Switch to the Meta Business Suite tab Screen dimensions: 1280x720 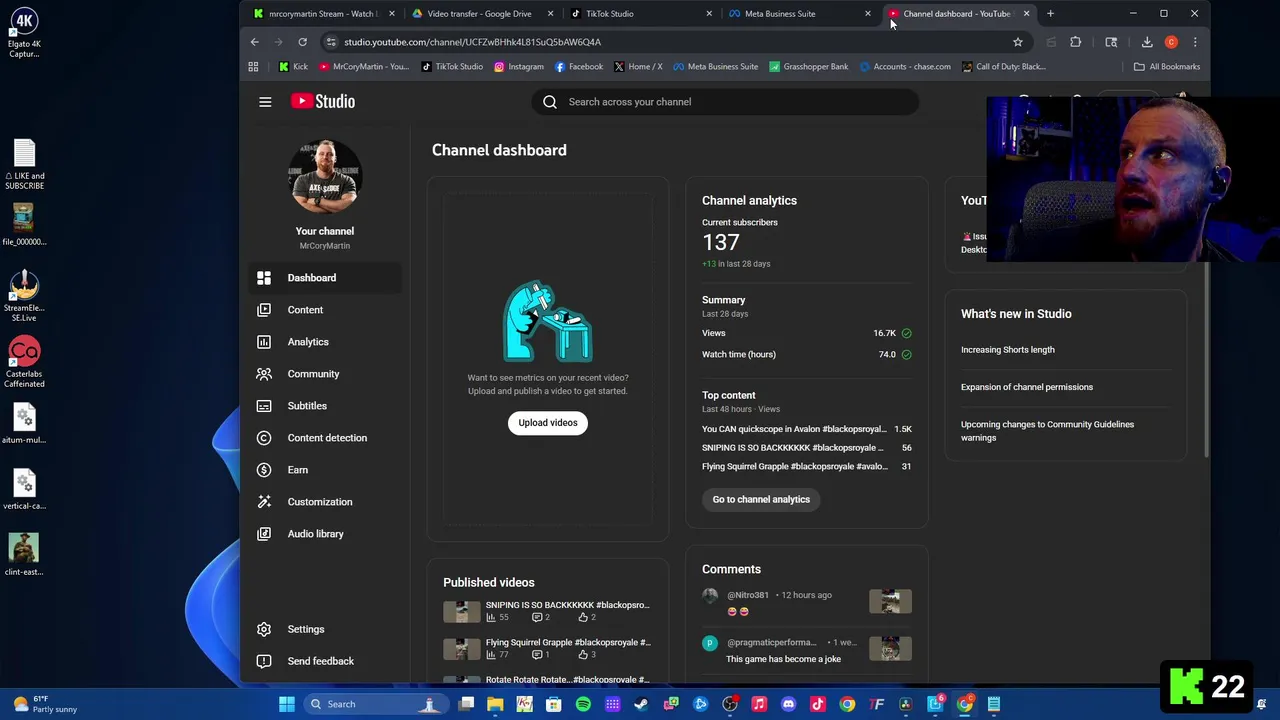[798, 14]
